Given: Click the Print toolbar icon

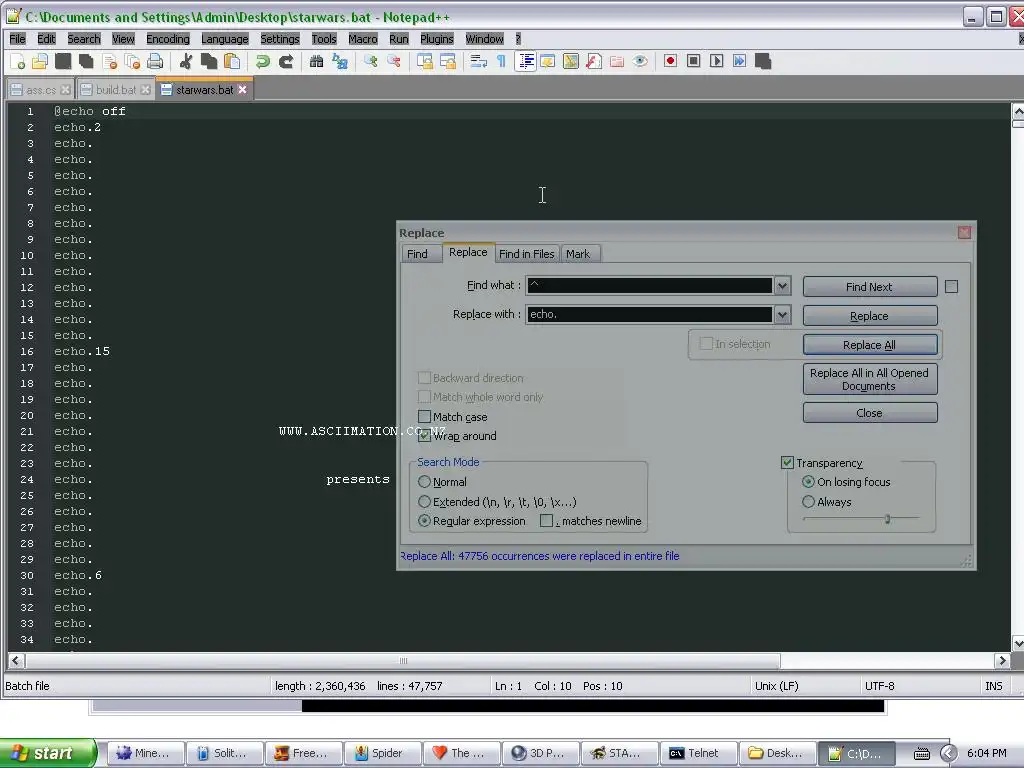Looking at the screenshot, I should coord(155,61).
